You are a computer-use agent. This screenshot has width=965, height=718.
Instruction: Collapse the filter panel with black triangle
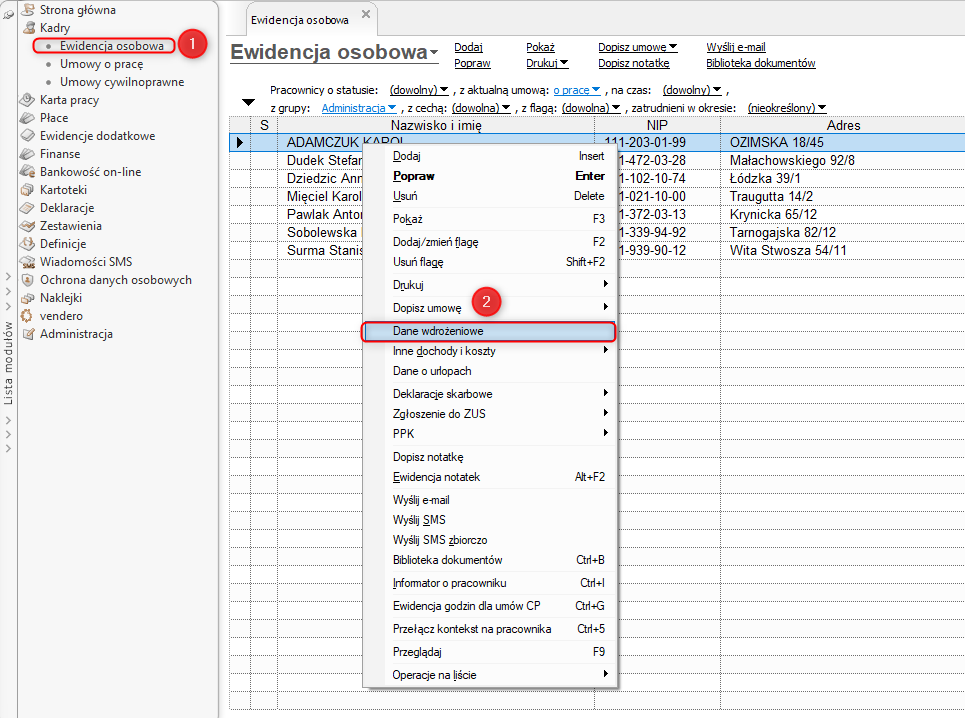248,103
